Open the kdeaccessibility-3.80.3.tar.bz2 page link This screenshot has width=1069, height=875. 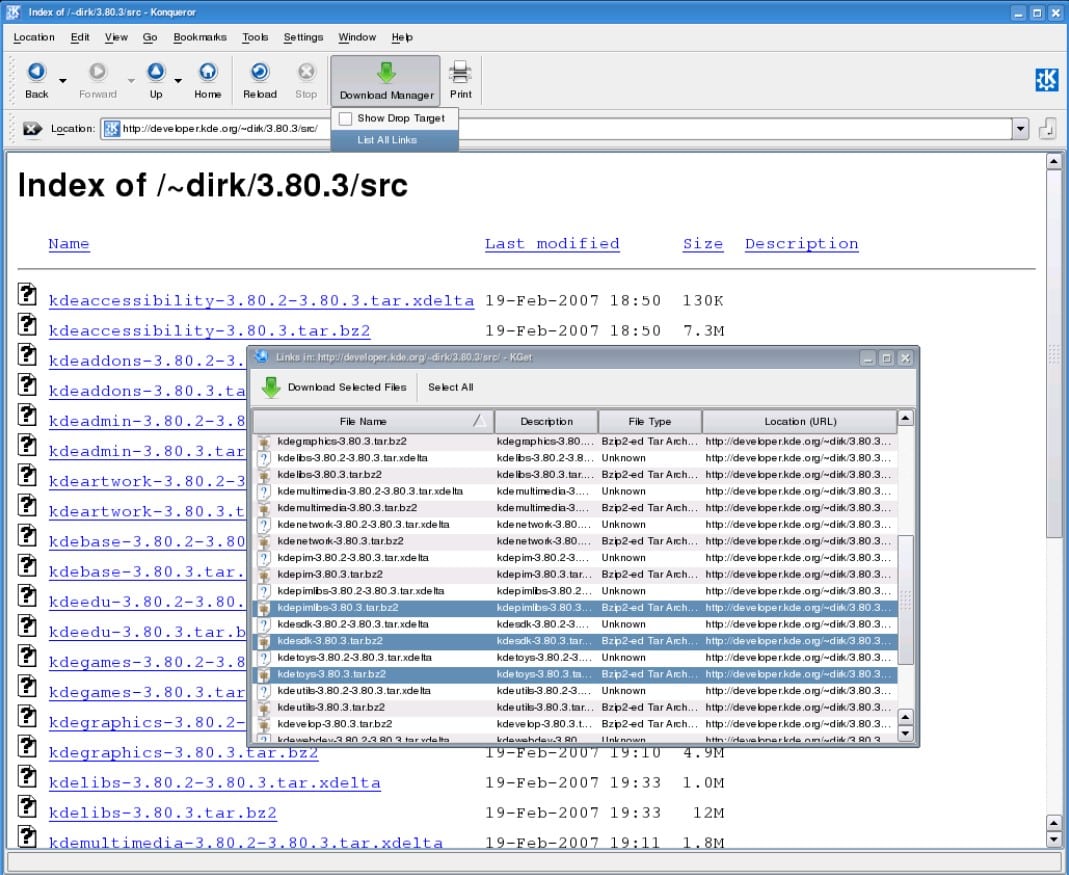[x=209, y=331]
